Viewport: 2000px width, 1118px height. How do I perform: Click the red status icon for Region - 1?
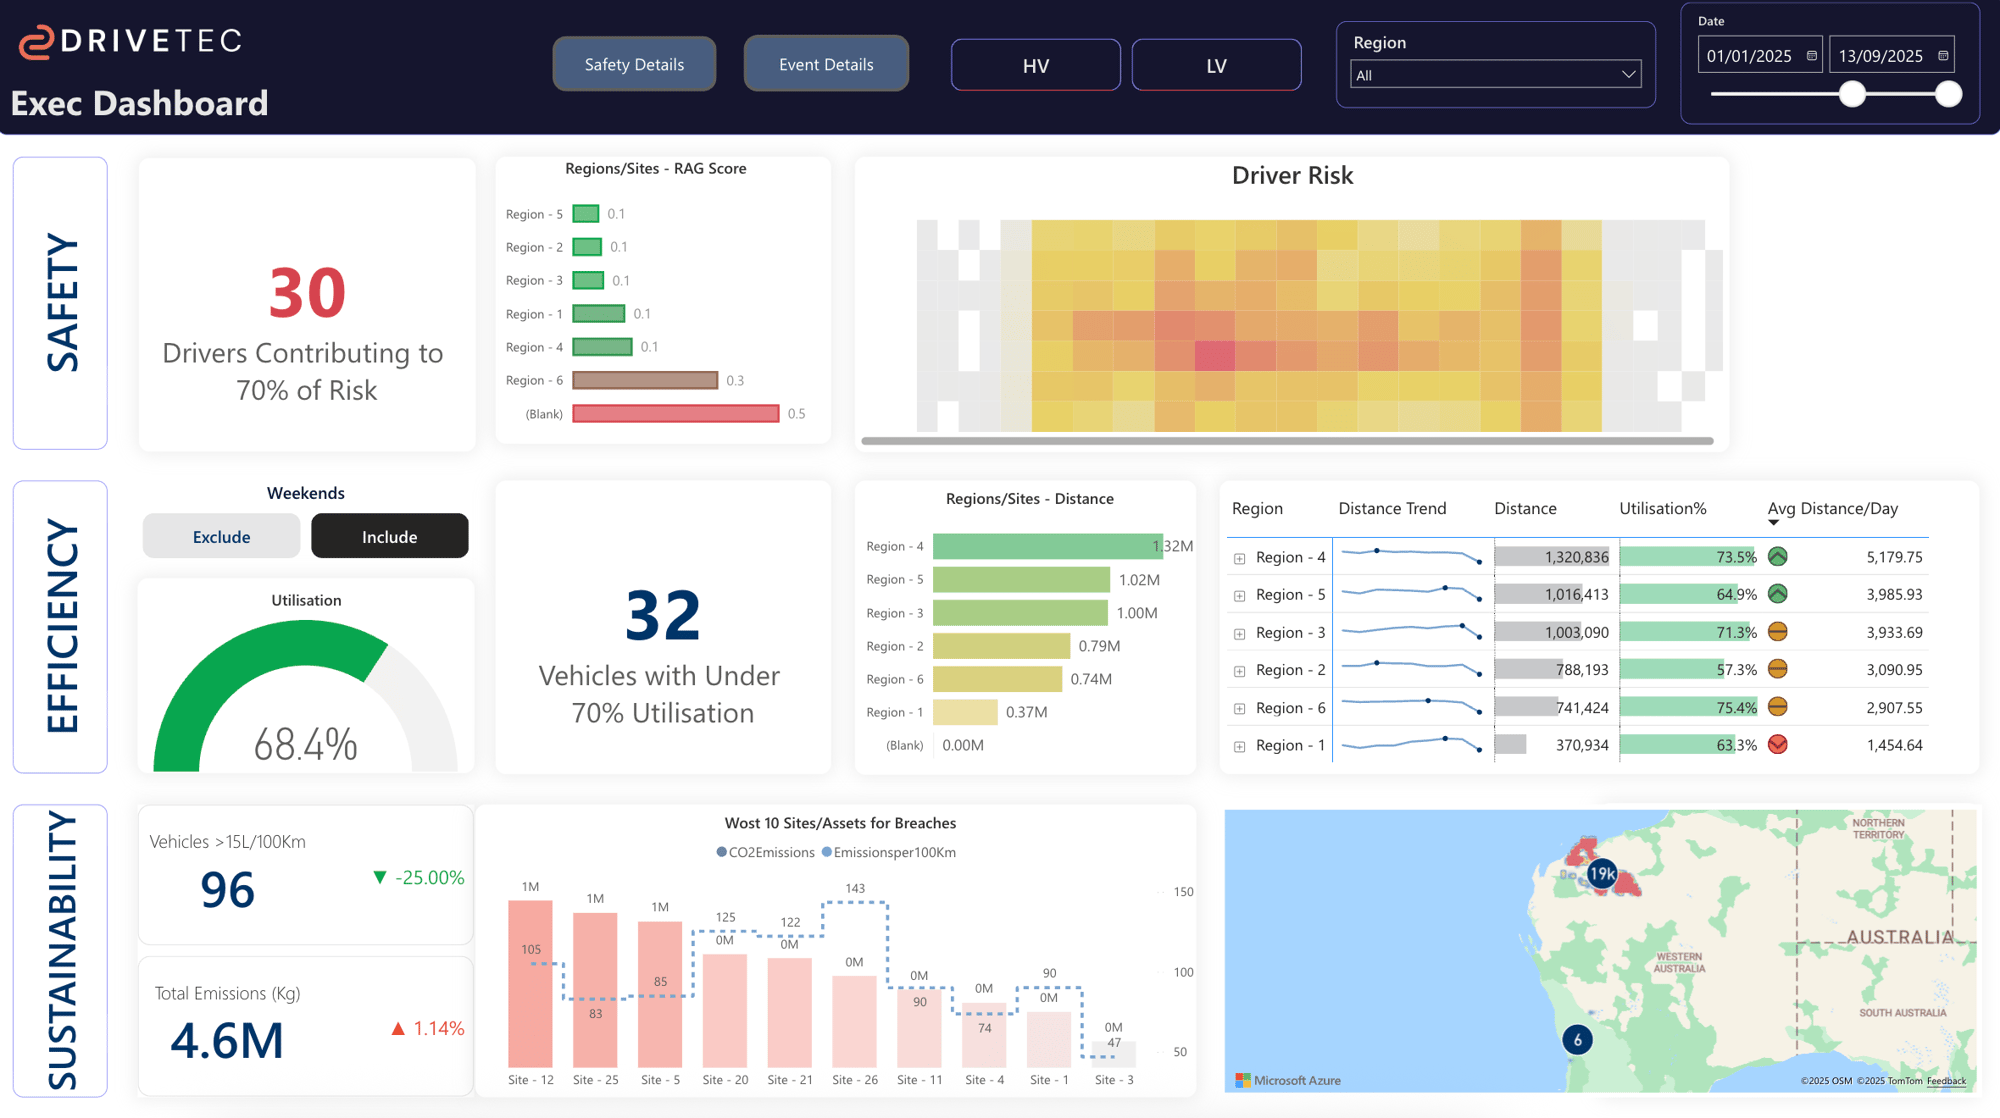1777,745
